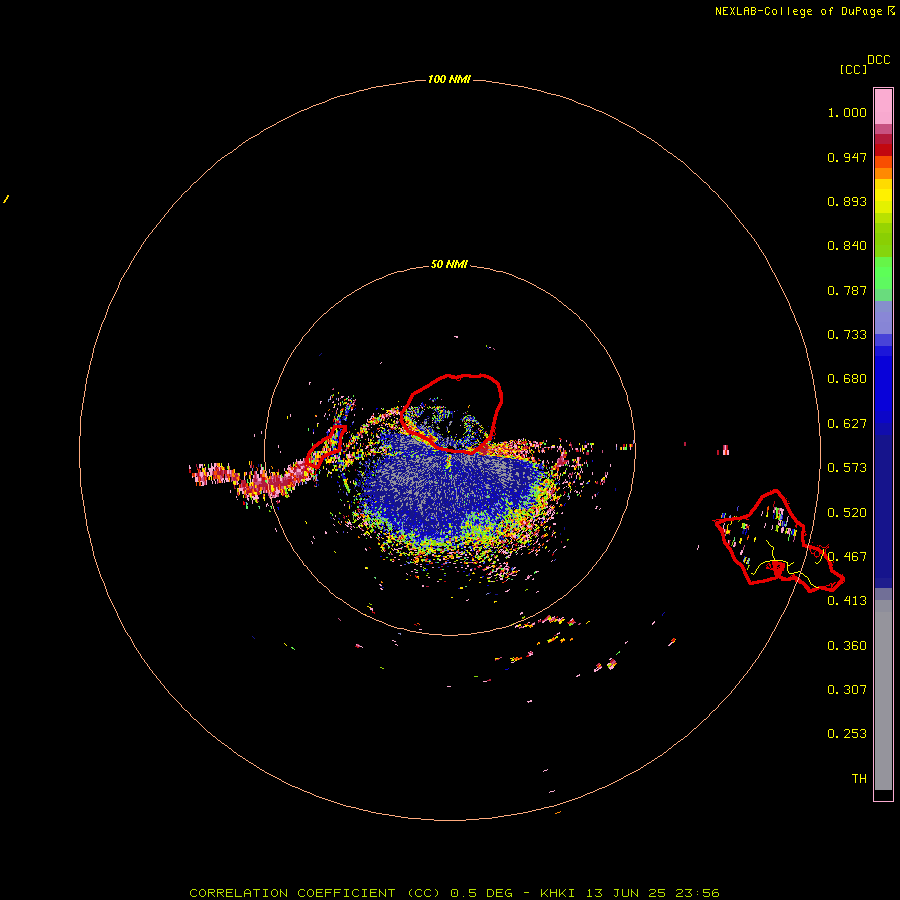Click the [CC] units label
Screen dimensions: 900x900
tap(853, 69)
